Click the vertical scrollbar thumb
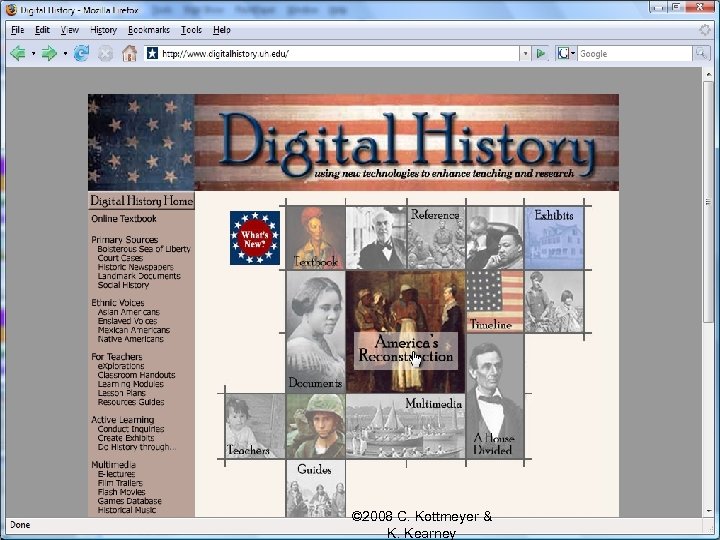Viewport: 720px width, 540px height. [x=708, y=202]
